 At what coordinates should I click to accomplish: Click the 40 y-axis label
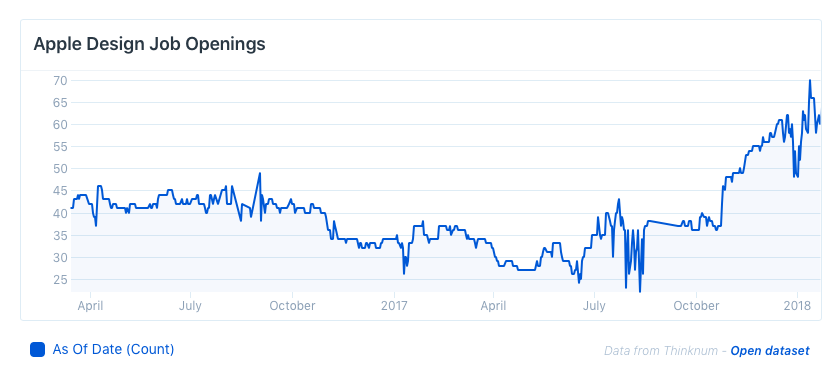(60, 214)
